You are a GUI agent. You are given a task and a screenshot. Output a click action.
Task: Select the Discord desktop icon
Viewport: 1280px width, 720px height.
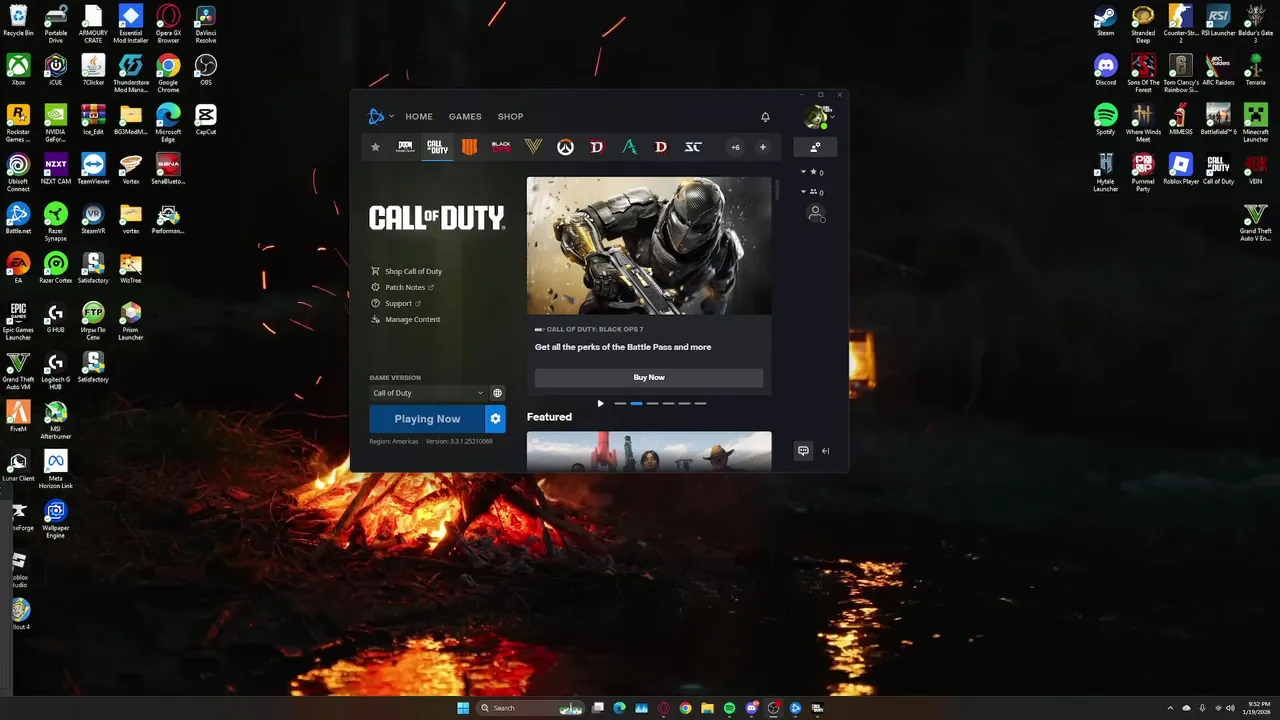click(1105, 70)
